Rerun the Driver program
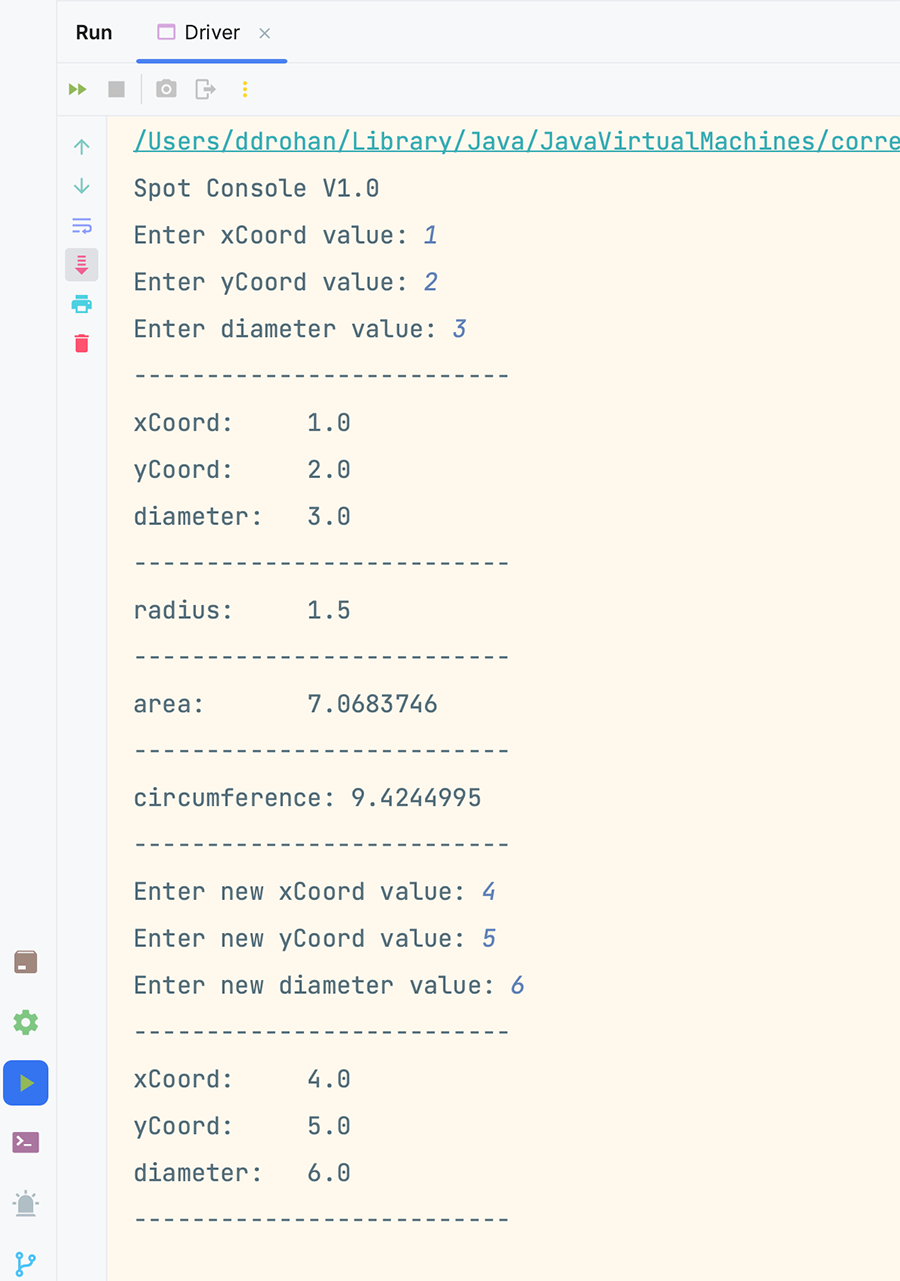The image size is (900, 1281). [x=78, y=90]
